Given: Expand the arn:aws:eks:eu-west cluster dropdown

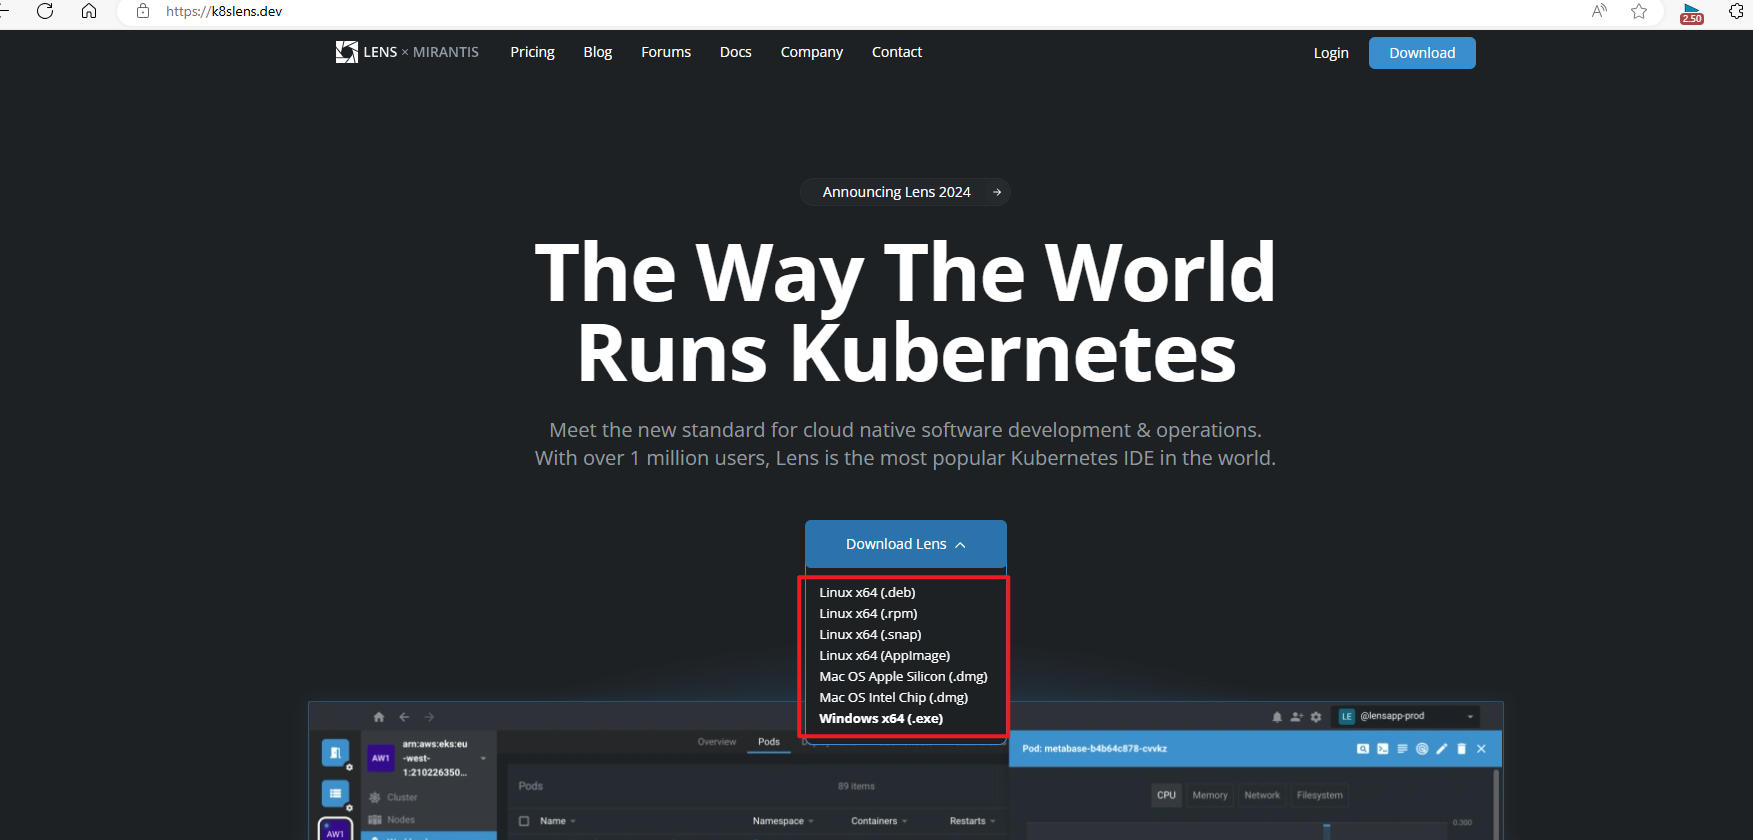Looking at the screenshot, I should [483, 759].
